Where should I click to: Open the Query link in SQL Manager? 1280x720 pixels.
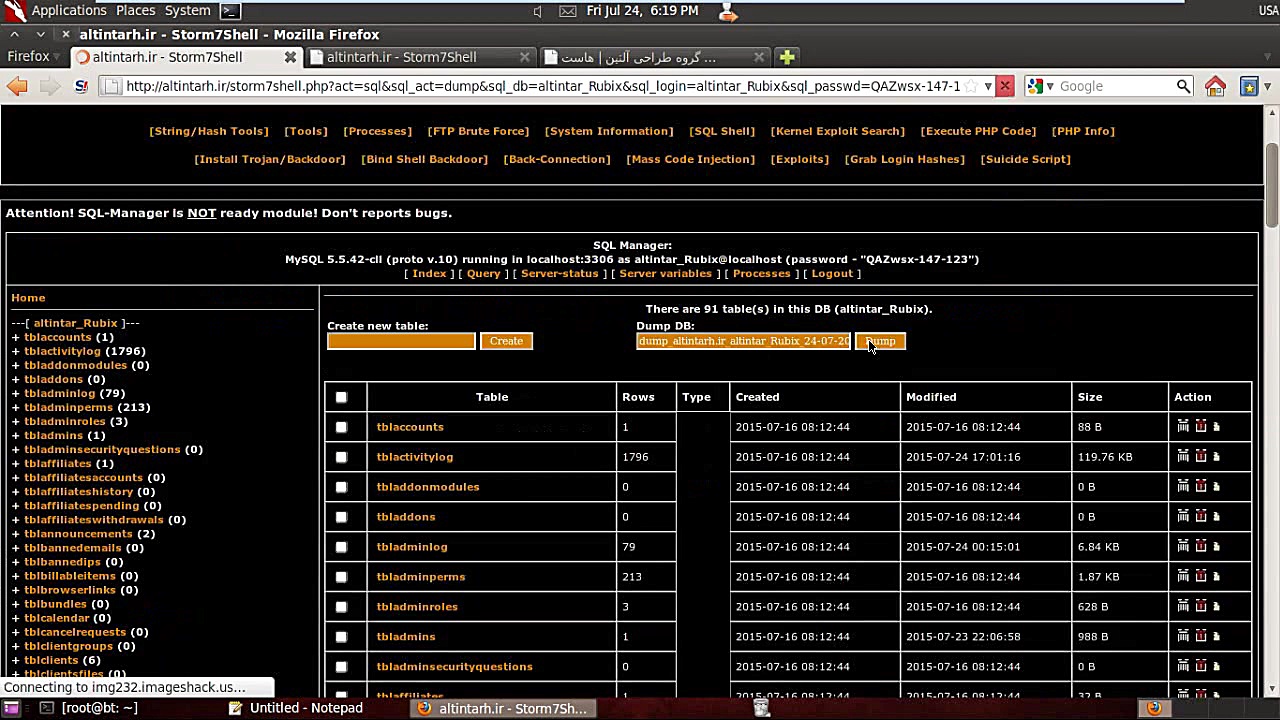point(483,273)
